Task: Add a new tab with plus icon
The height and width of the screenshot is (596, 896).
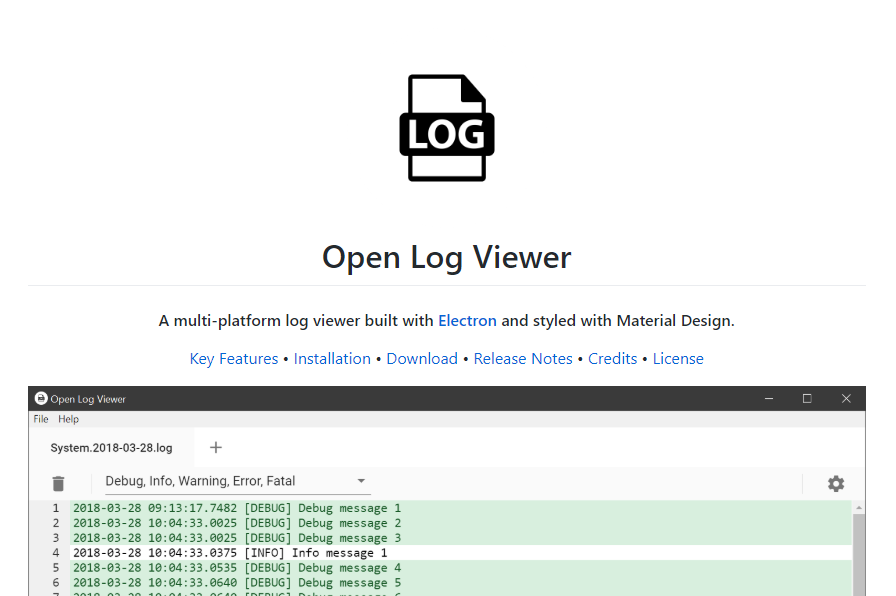Action: [215, 447]
